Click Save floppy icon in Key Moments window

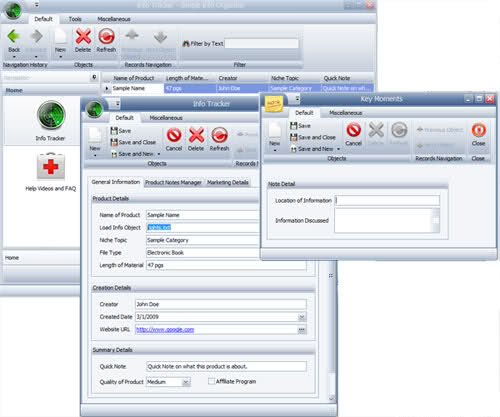click(x=293, y=126)
